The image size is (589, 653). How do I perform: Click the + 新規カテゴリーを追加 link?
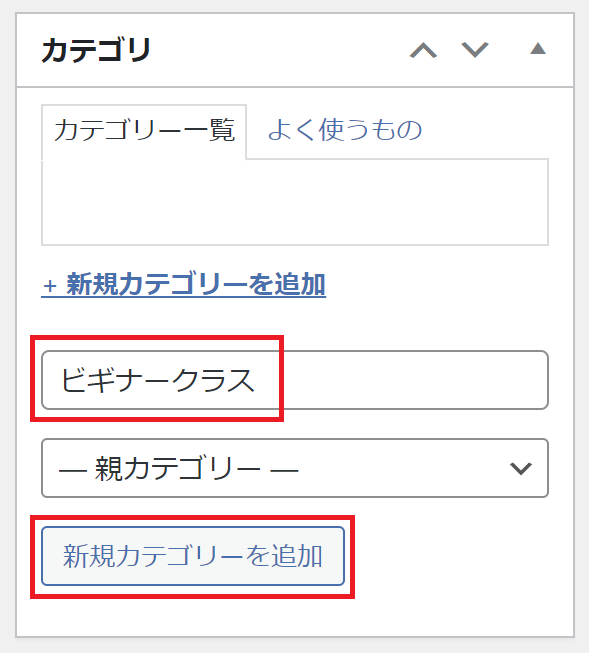(x=183, y=284)
